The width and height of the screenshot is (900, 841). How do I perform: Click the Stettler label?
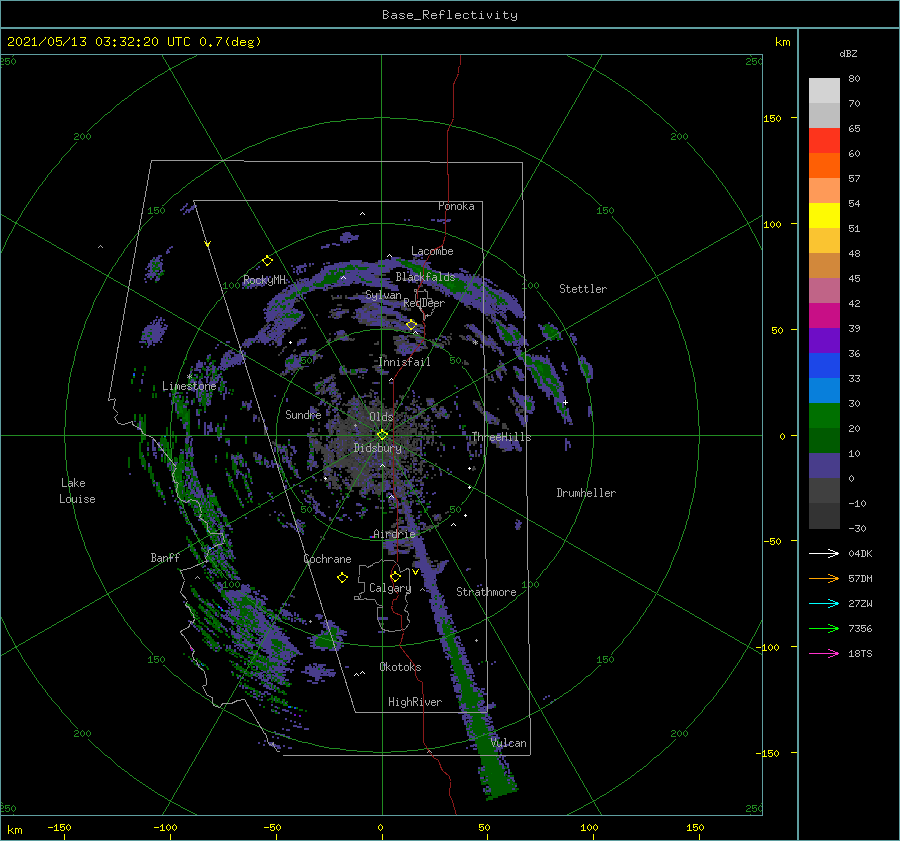583,289
